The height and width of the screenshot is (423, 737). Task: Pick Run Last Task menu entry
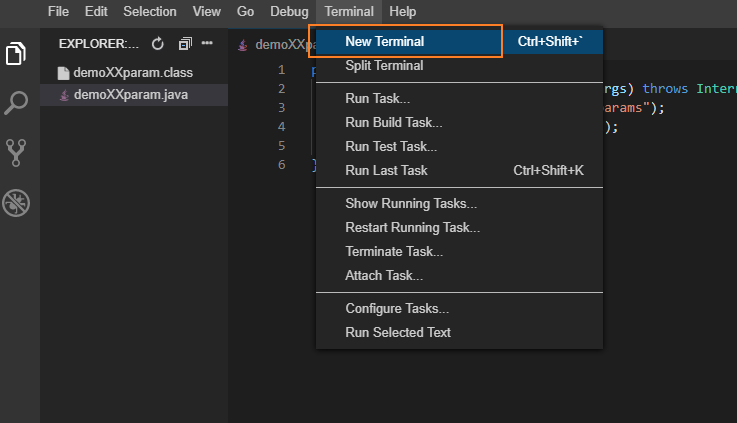[386, 171]
